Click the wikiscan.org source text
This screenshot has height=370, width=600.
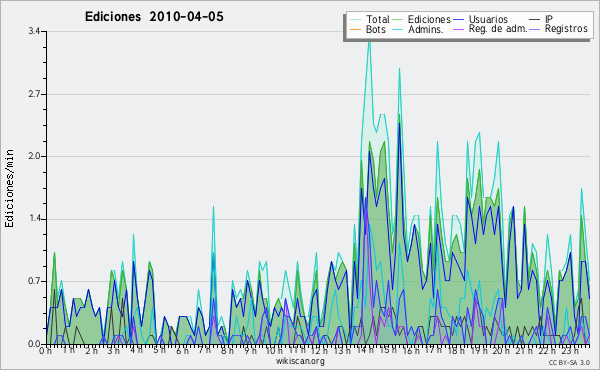coord(300,361)
